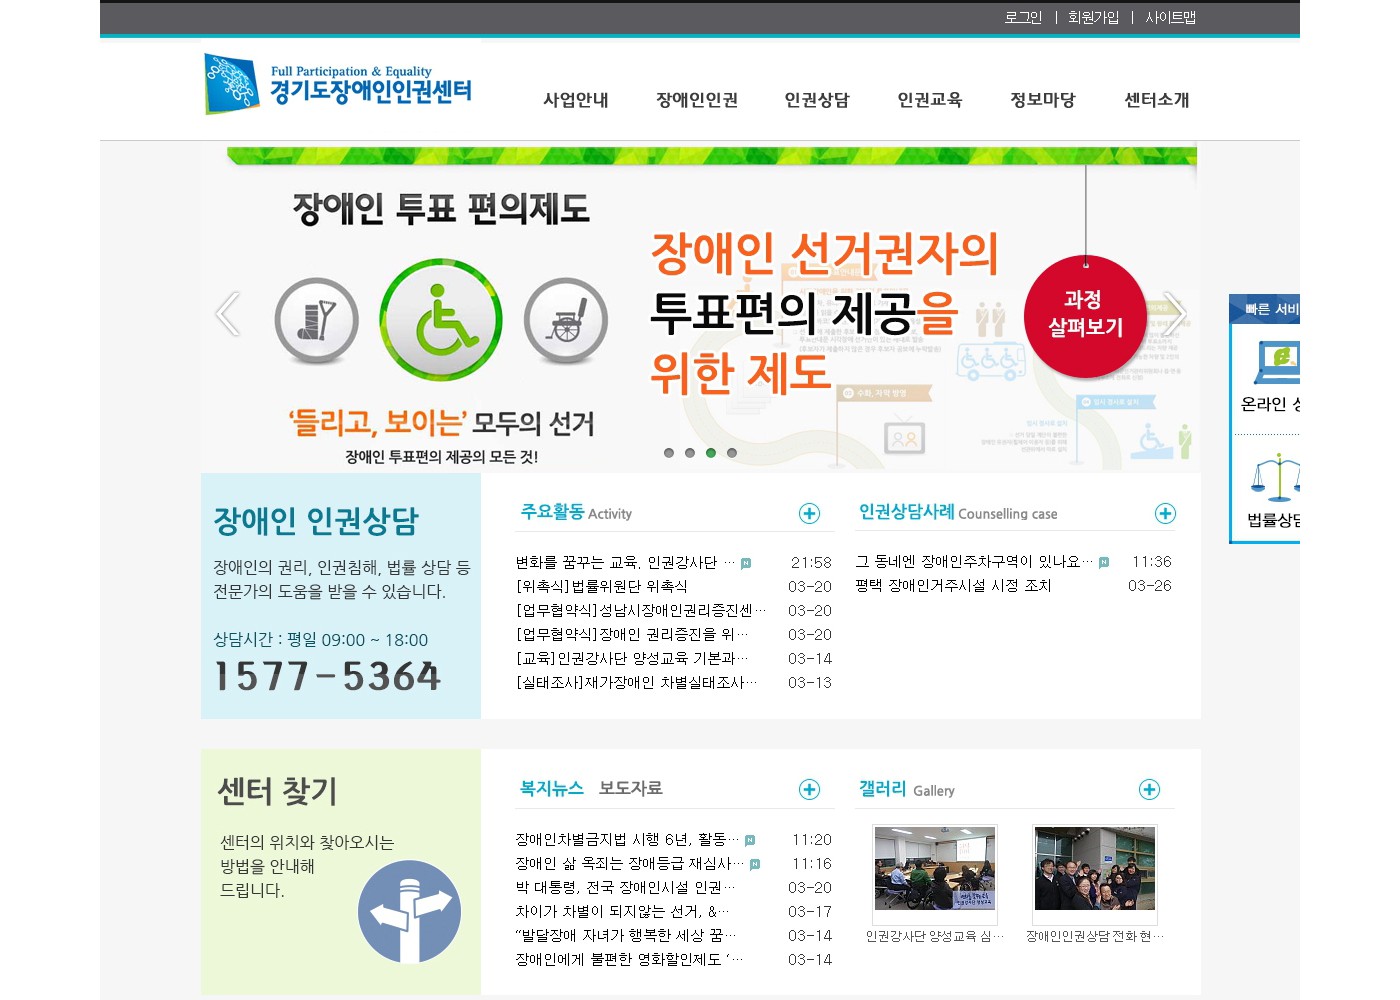Open the signpost center-finder icon
The width and height of the screenshot is (1400, 1000).
click(410, 911)
